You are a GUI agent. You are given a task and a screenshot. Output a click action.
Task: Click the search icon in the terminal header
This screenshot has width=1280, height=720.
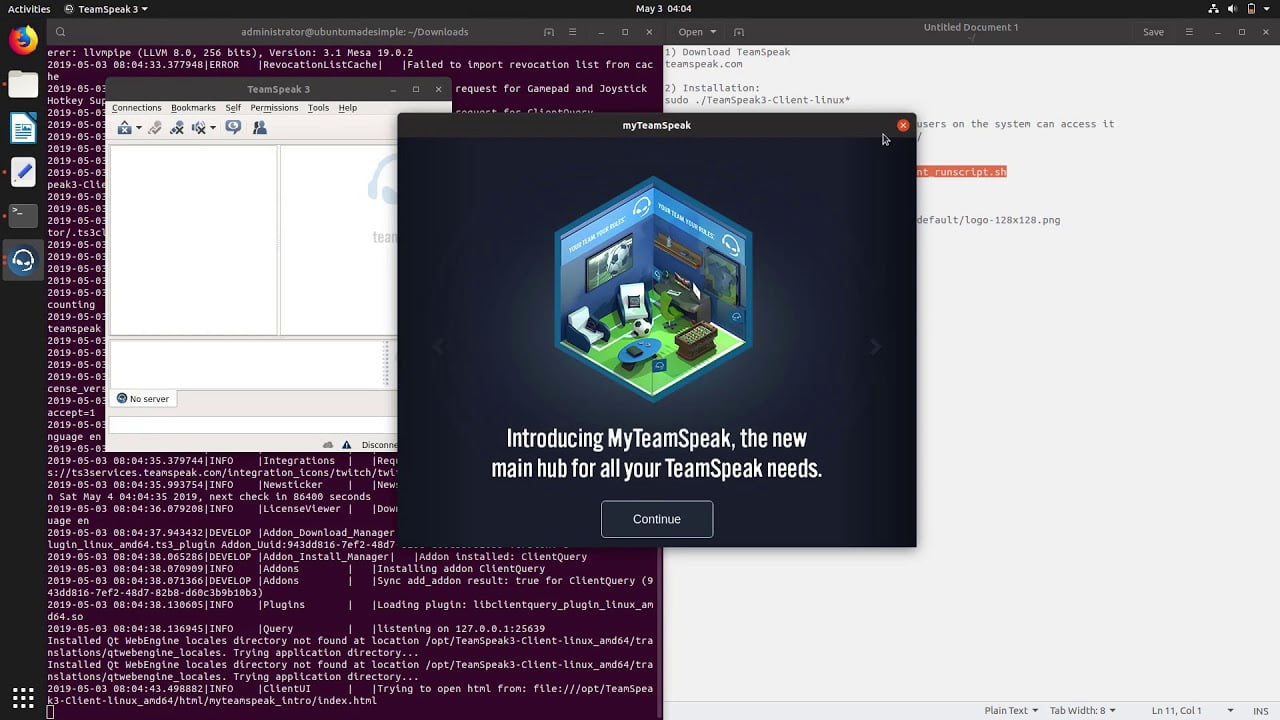pos(60,31)
